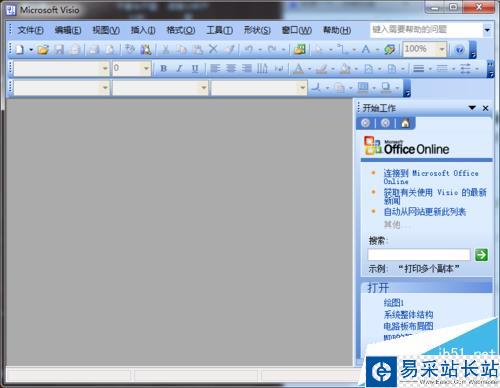Screen dimensions: 500x388
Task: Click the Line Ends icon
Action: pyautogui.click(x=466, y=69)
